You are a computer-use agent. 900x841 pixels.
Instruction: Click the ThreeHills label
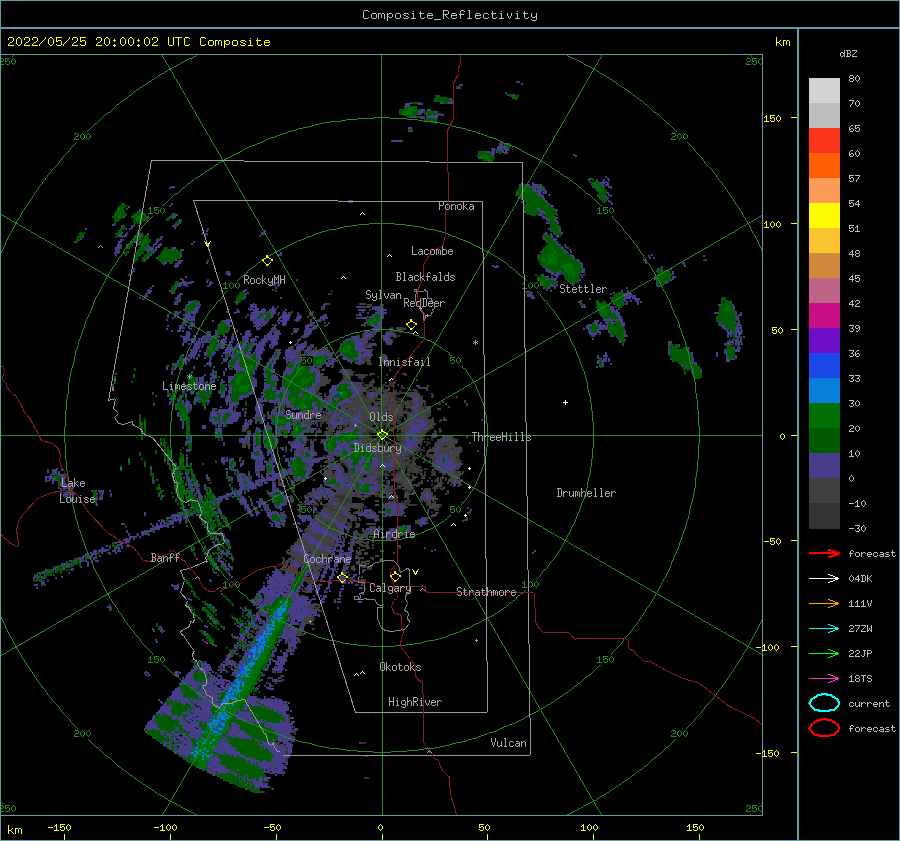click(x=501, y=437)
